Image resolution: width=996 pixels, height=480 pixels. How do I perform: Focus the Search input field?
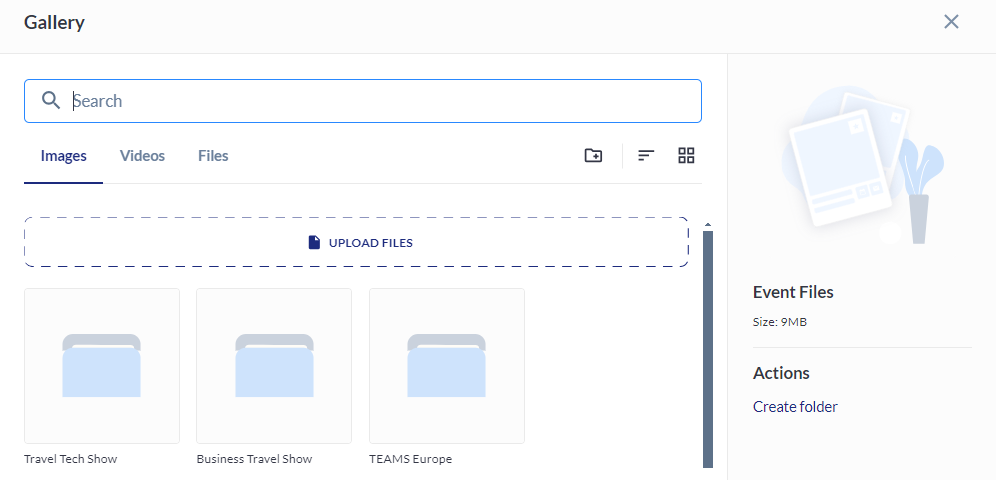coord(380,101)
